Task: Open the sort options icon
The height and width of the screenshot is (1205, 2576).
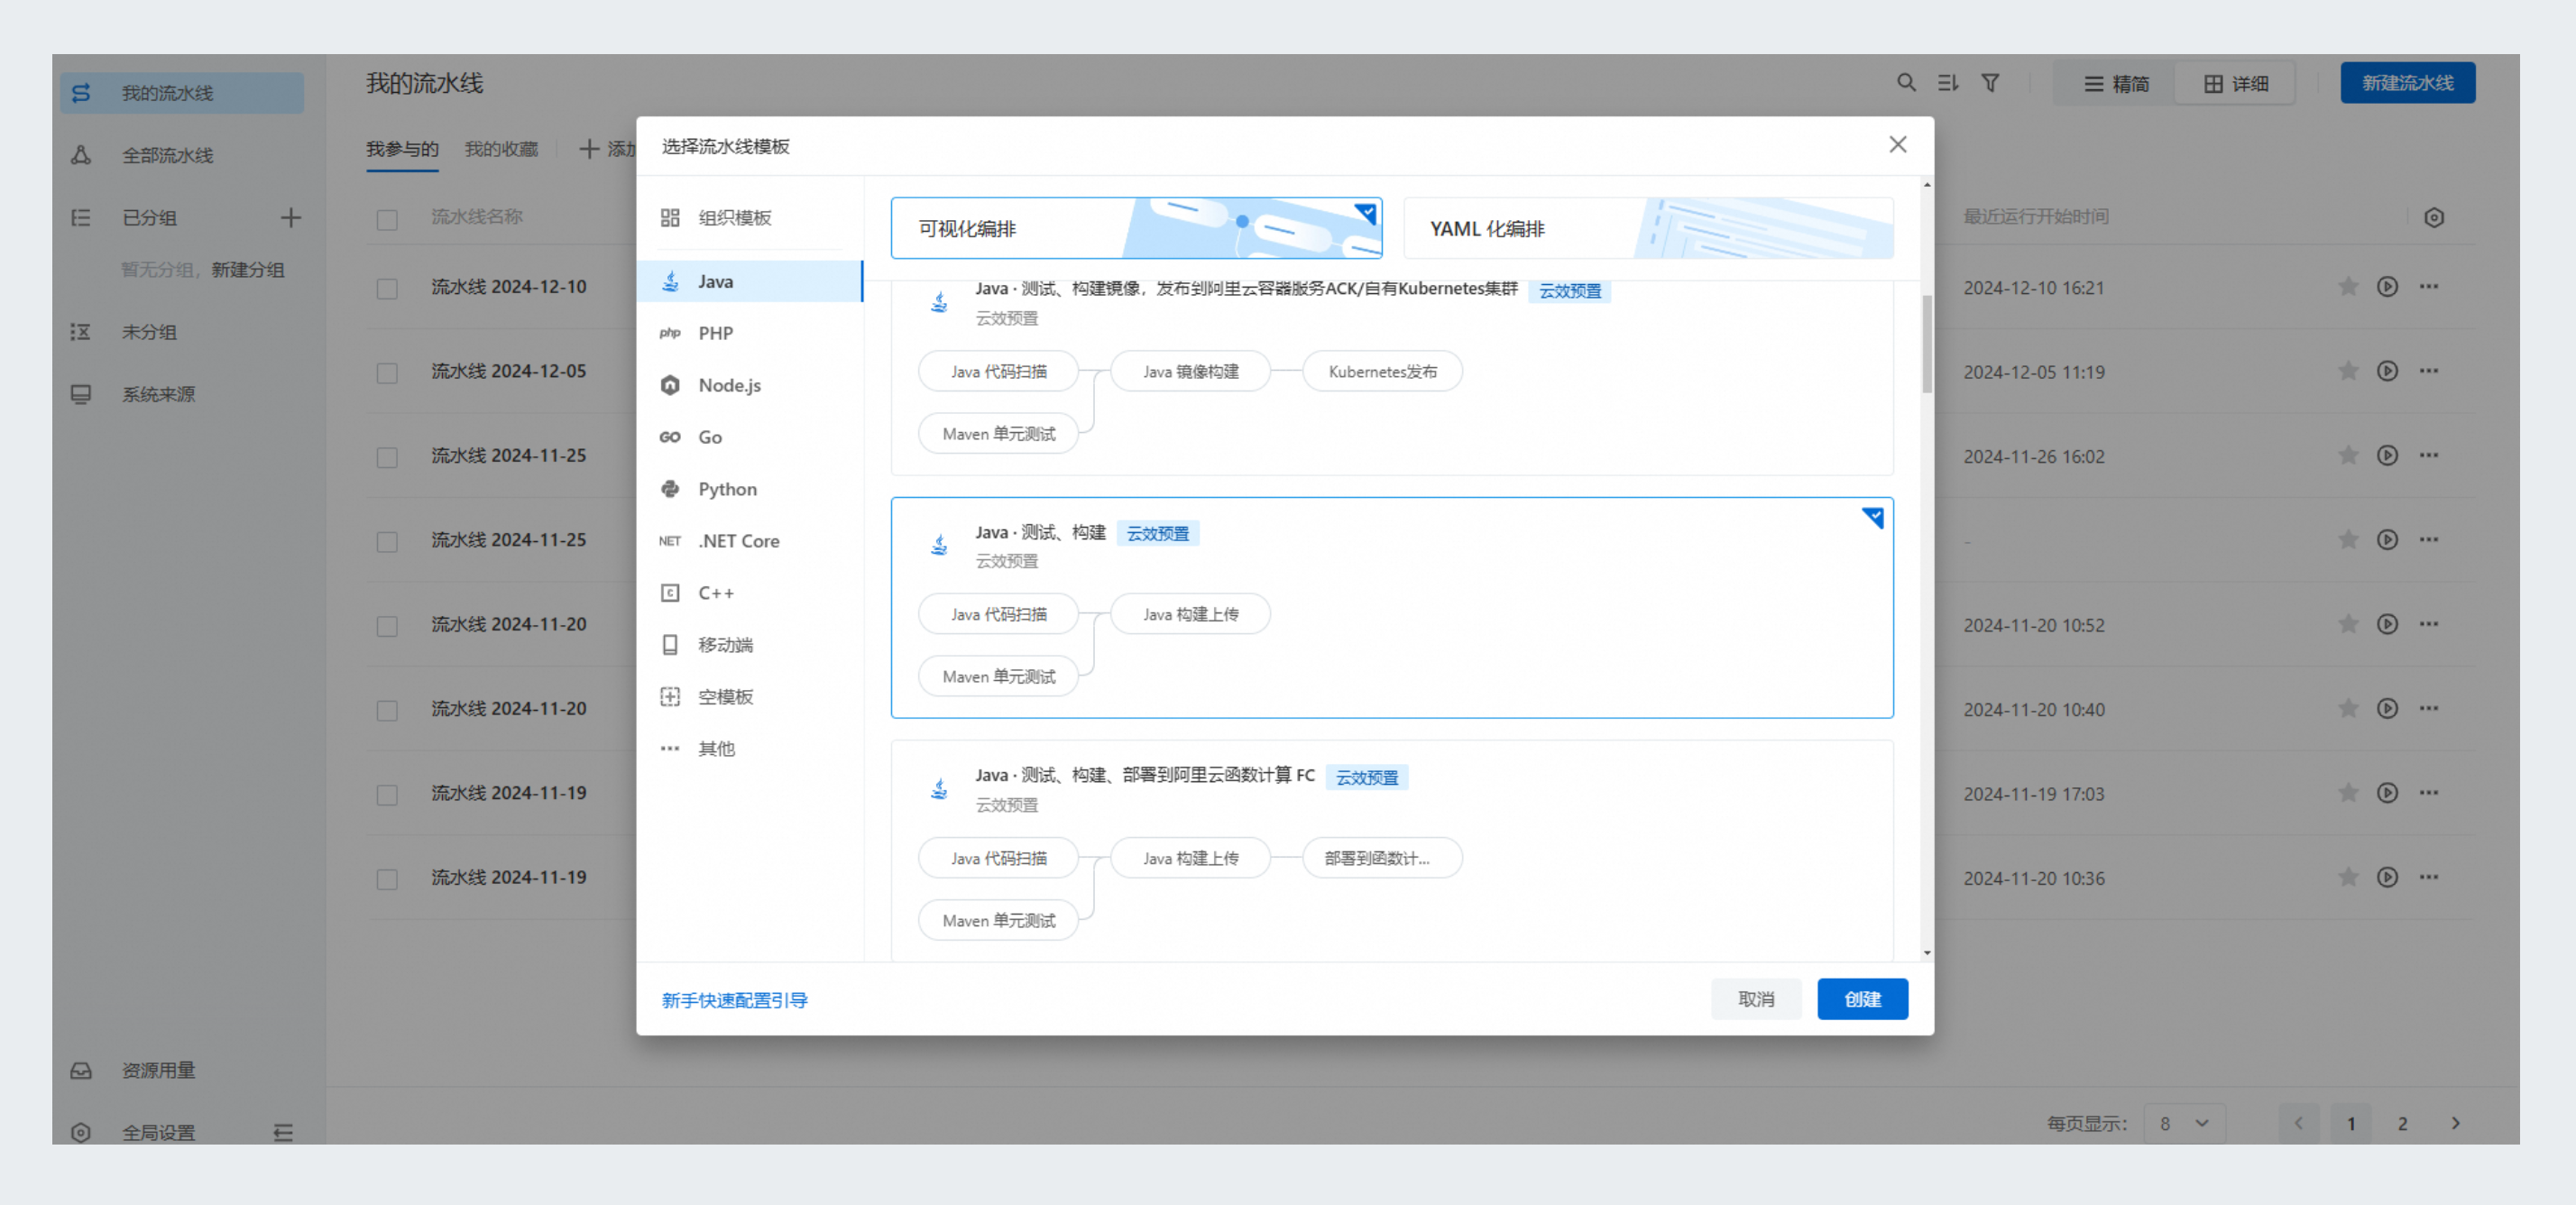Action: pos(1948,83)
